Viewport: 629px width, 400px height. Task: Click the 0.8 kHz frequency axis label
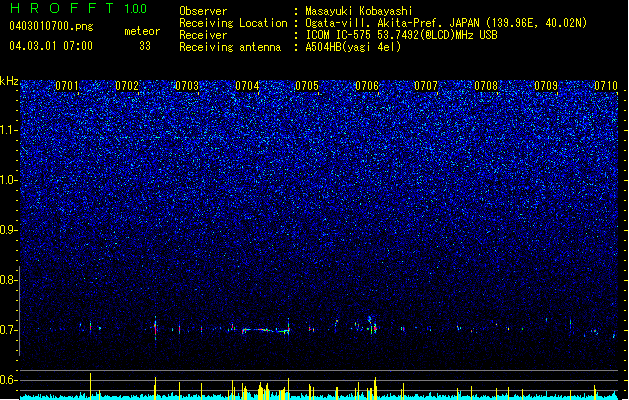coord(9,280)
